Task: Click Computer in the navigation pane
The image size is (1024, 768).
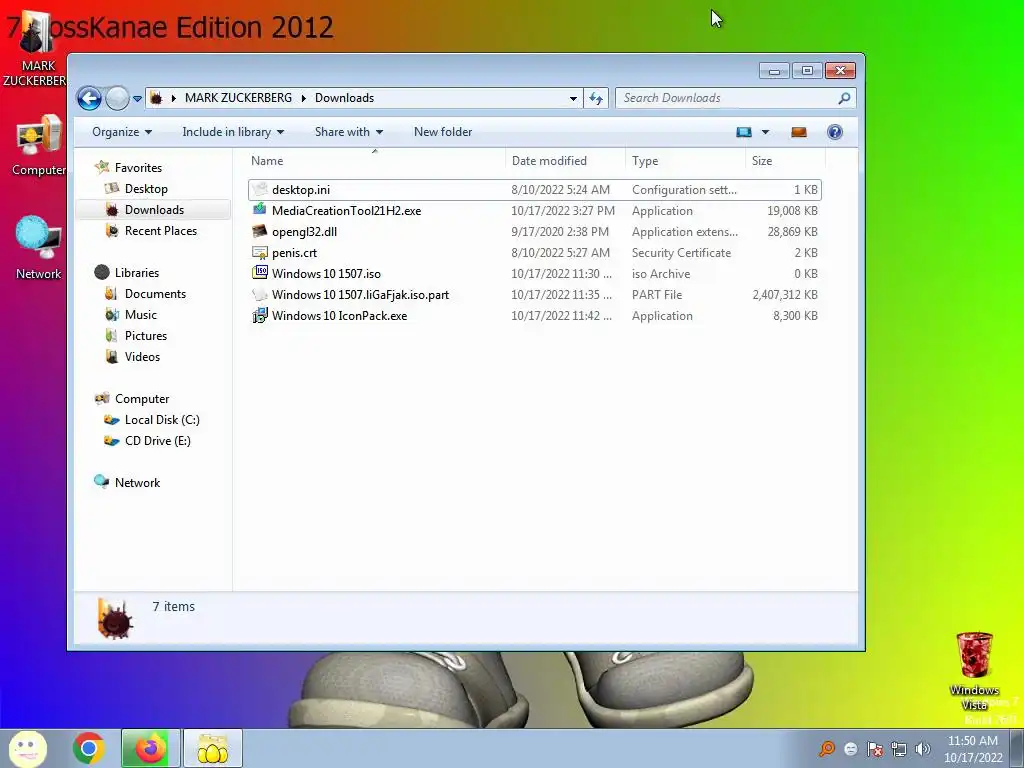Action: [x=142, y=398]
